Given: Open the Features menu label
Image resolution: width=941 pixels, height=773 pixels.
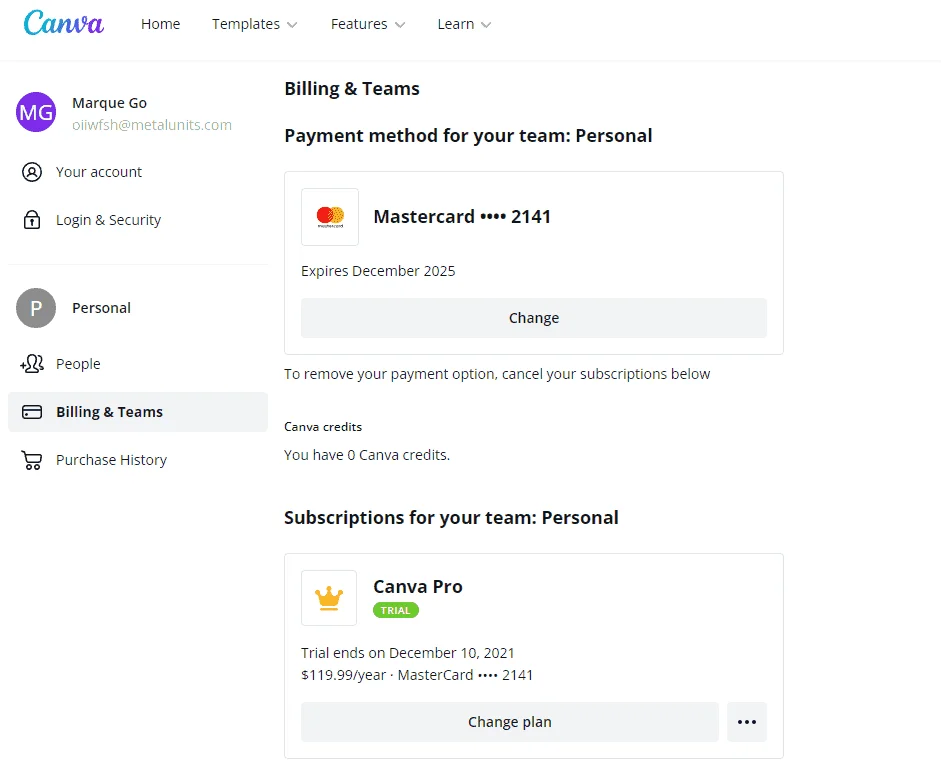Looking at the screenshot, I should click(359, 24).
